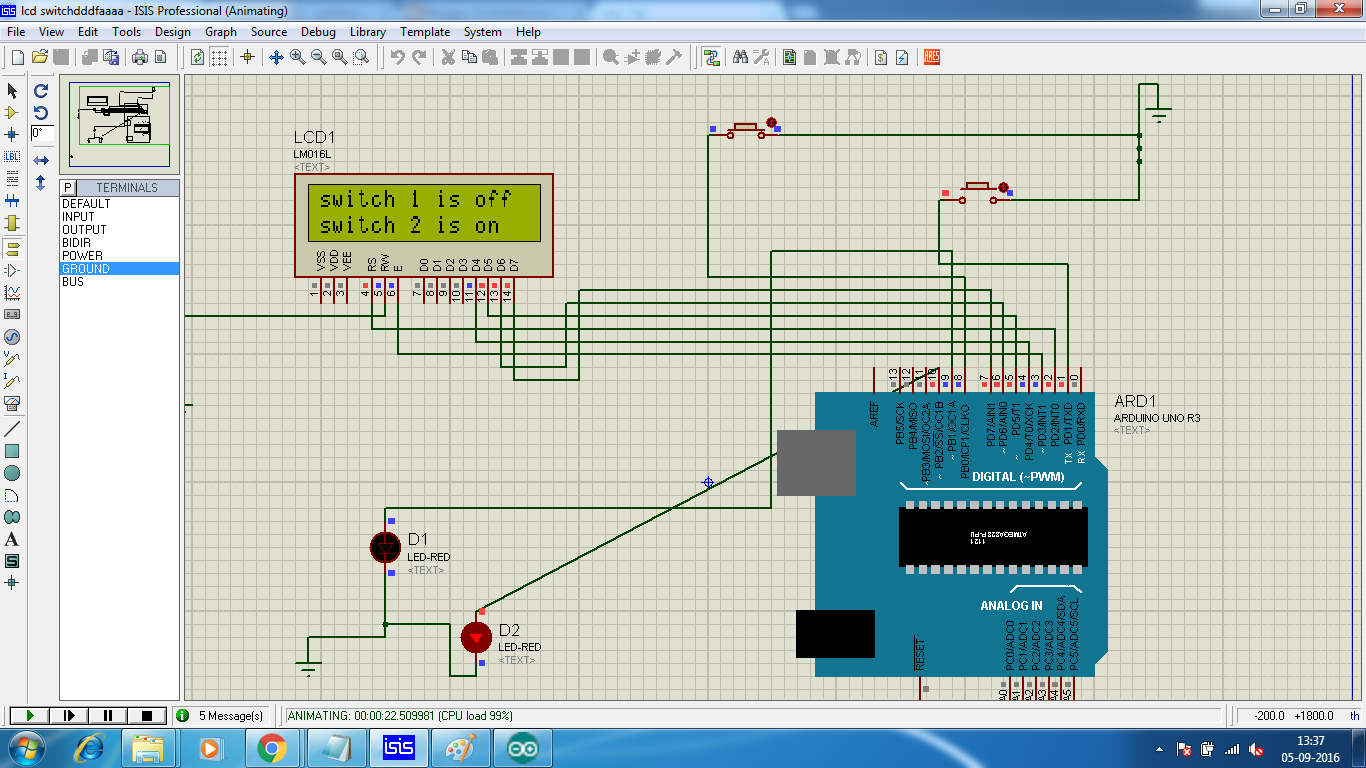Click the rotation angle input field
The height and width of the screenshot is (768, 1366).
(x=42, y=133)
